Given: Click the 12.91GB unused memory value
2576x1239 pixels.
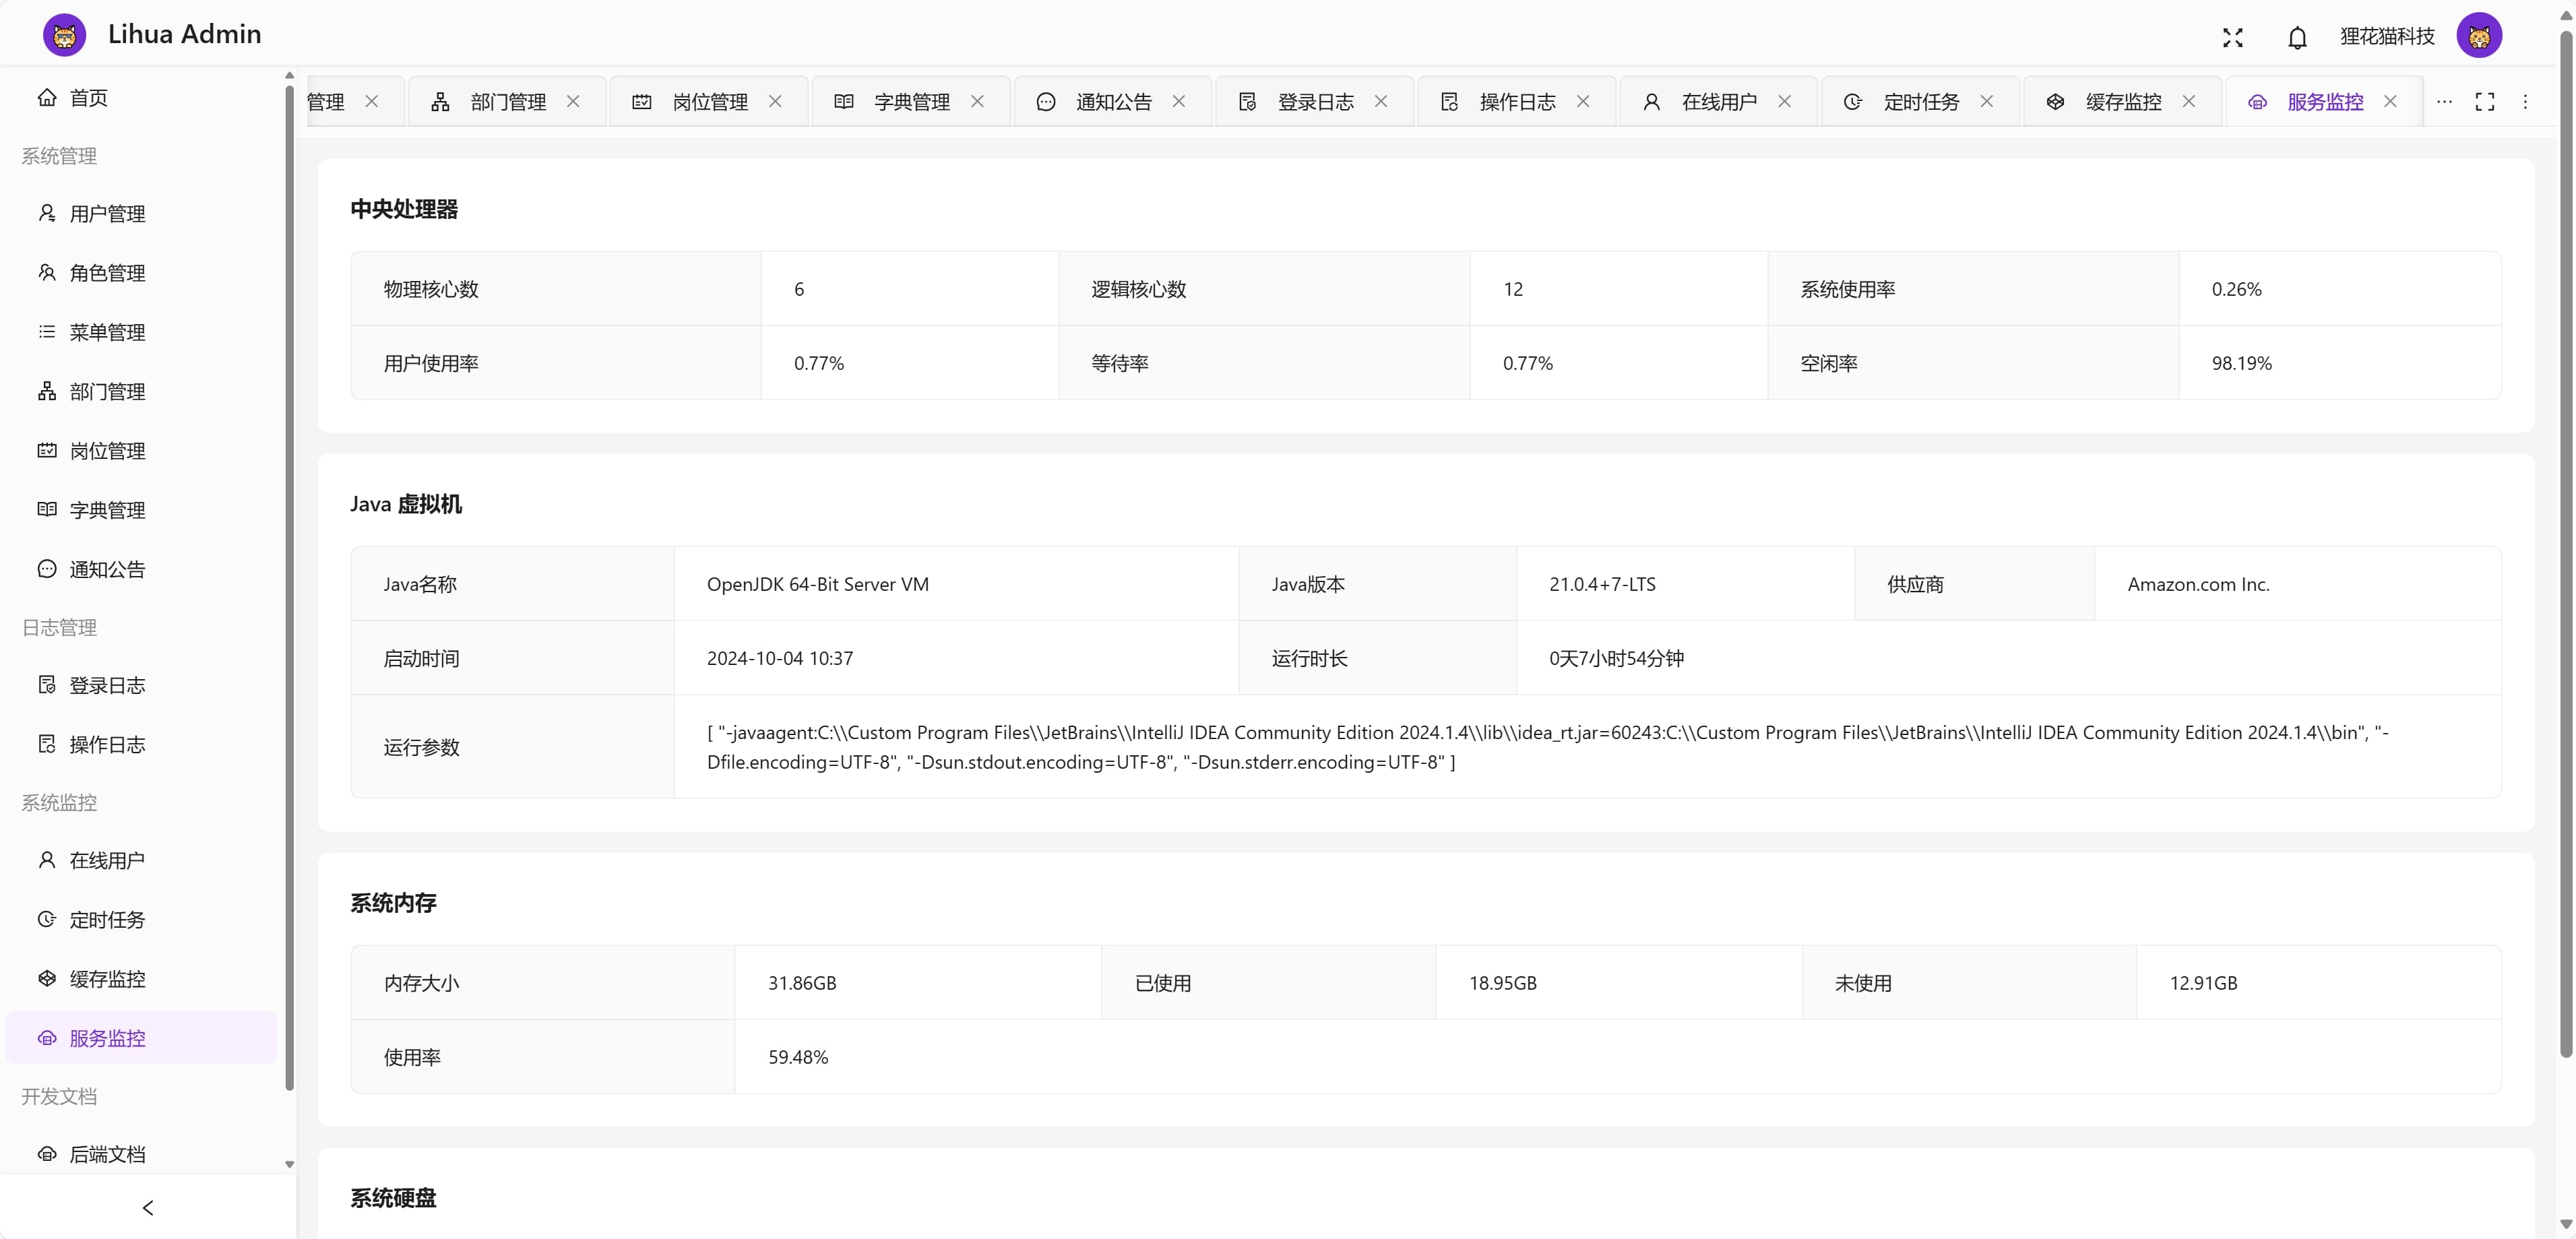Looking at the screenshot, I should click(2203, 983).
